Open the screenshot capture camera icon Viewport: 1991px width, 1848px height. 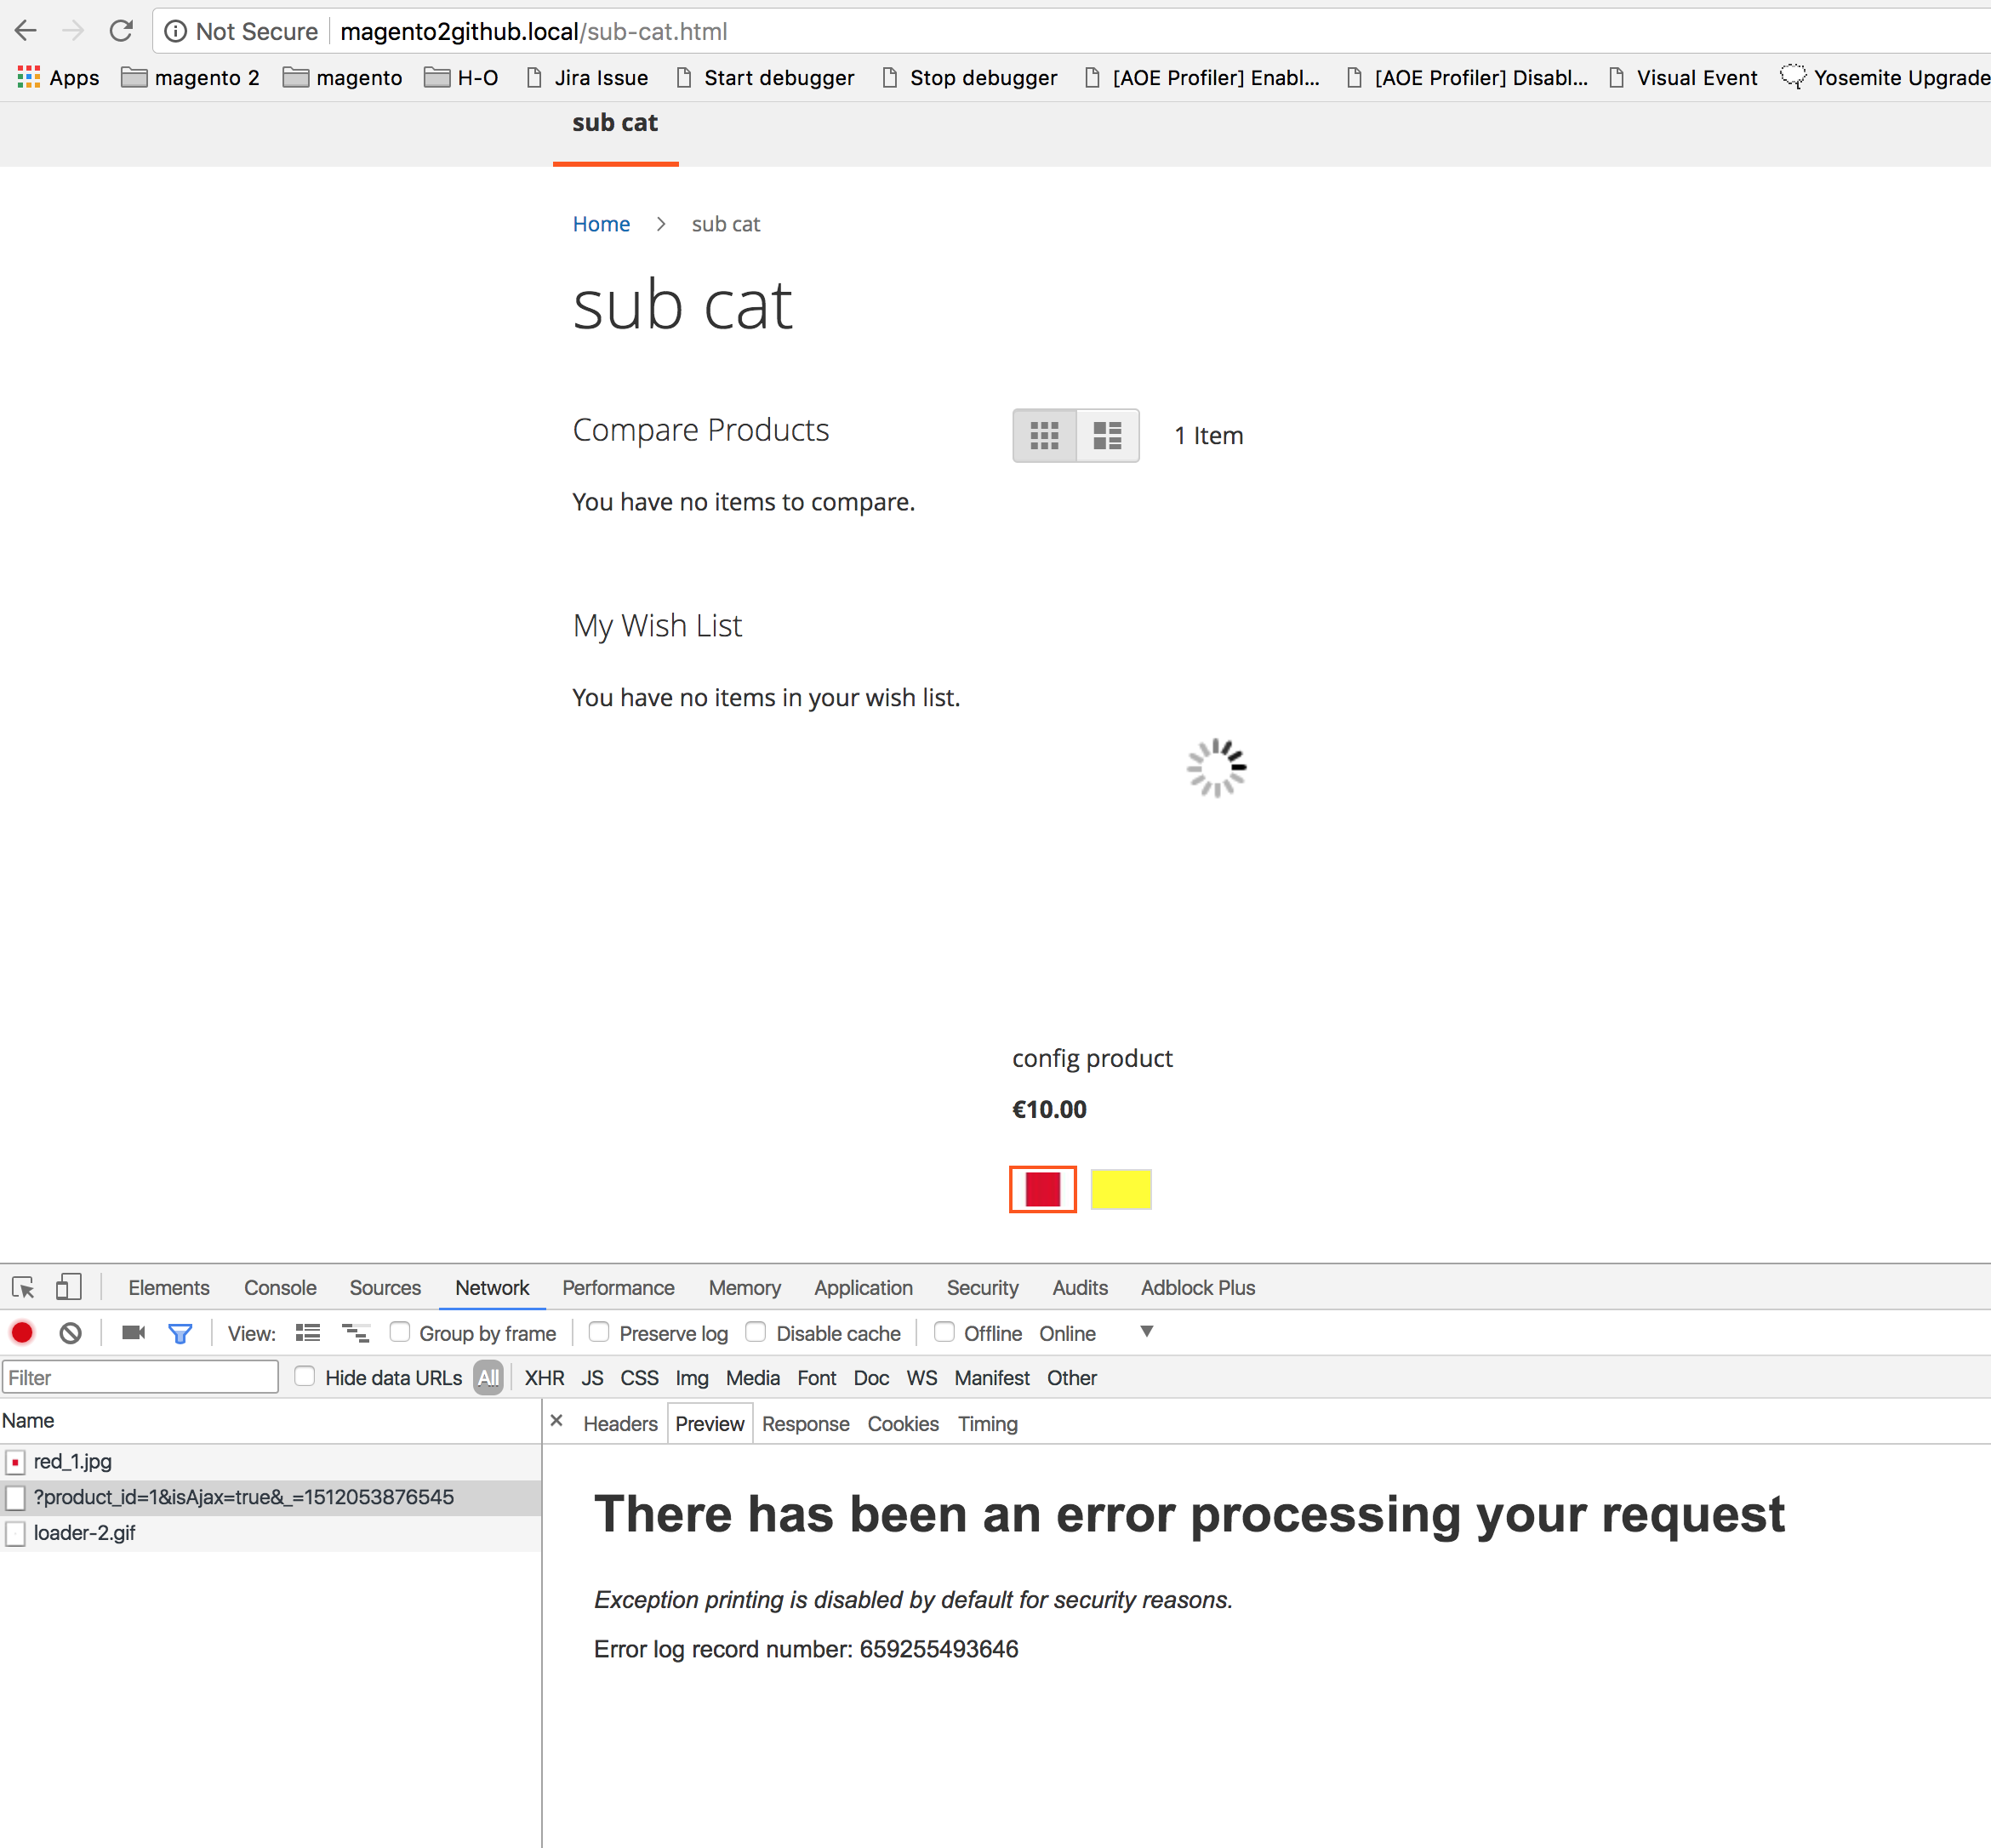[x=132, y=1332]
